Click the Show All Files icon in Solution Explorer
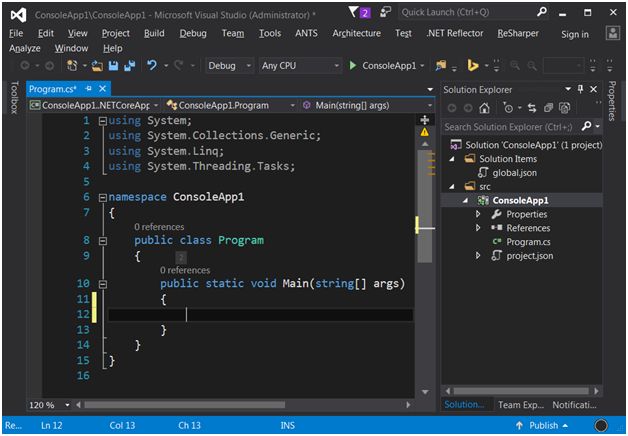This screenshot has width=628, height=436. pos(565,108)
